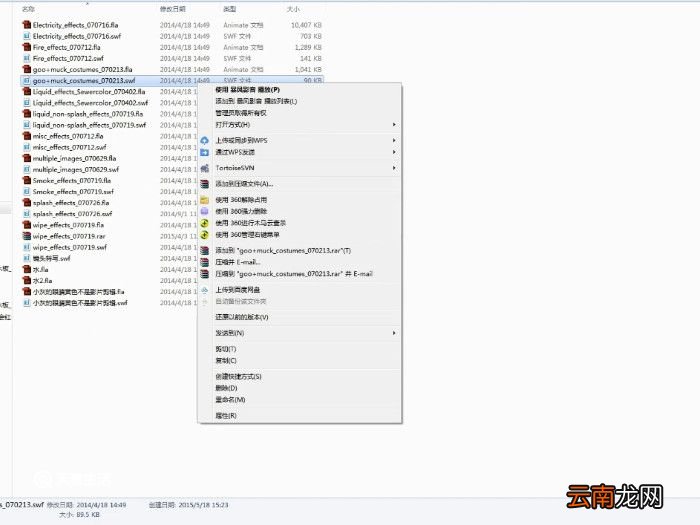Viewport: 700px width, 525px height.
Task: Pick 删除(D) in the context menu
Action: click(226, 388)
